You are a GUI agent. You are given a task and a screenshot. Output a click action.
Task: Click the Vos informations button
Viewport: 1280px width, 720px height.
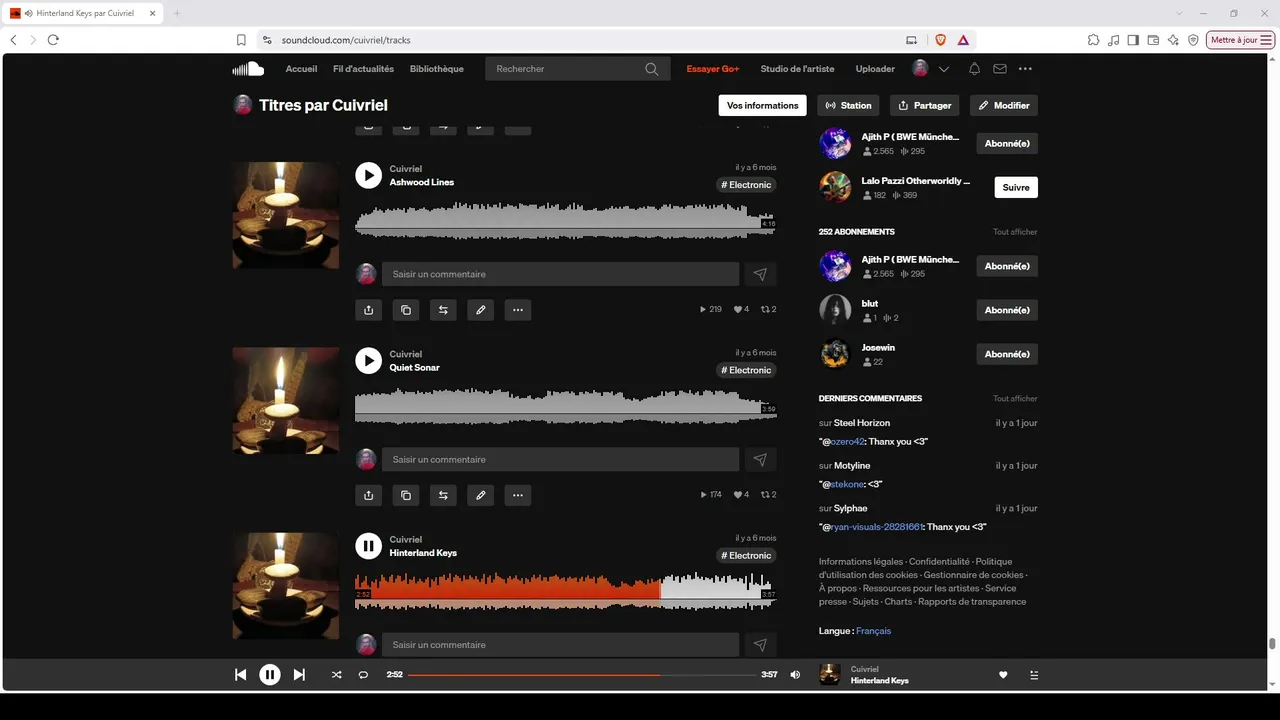(x=763, y=105)
